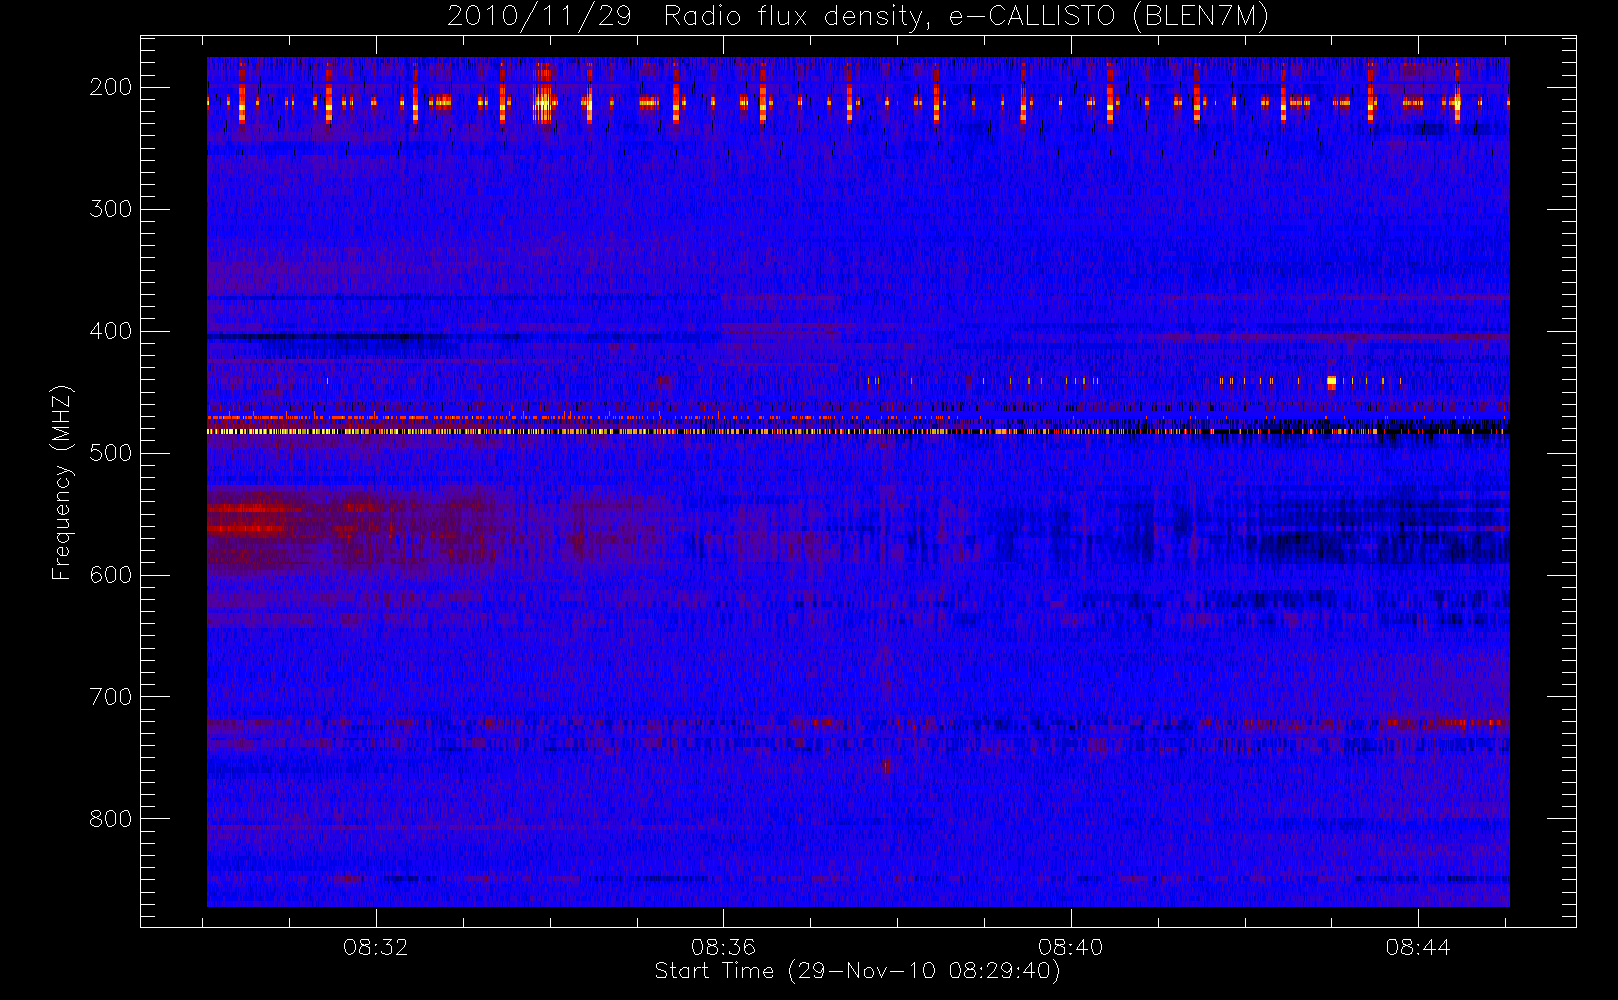Click the continuous bright yellow line near 480 MHz

[x=858, y=431]
